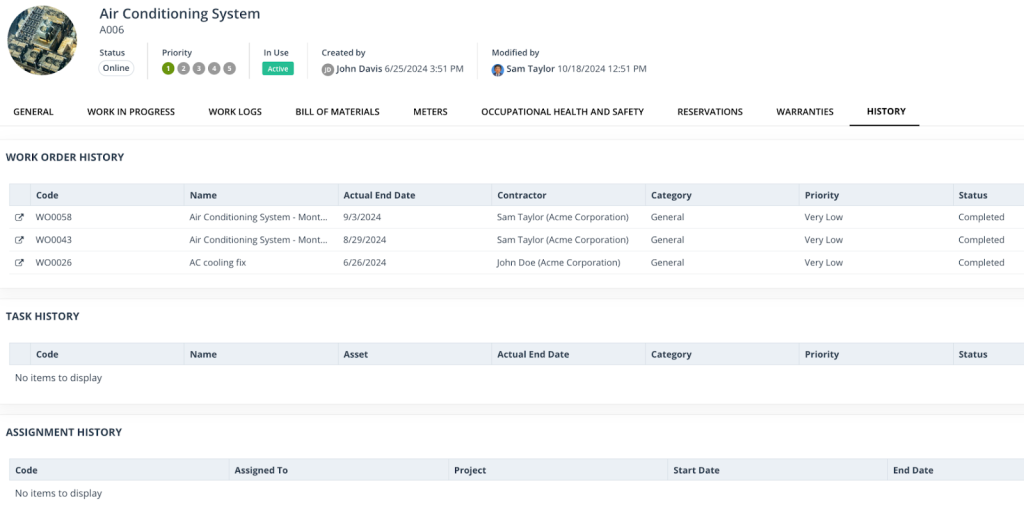Click the Online status badge
The height and width of the screenshot is (511, 1024).
pyautogui.click(x=116, y=68)
